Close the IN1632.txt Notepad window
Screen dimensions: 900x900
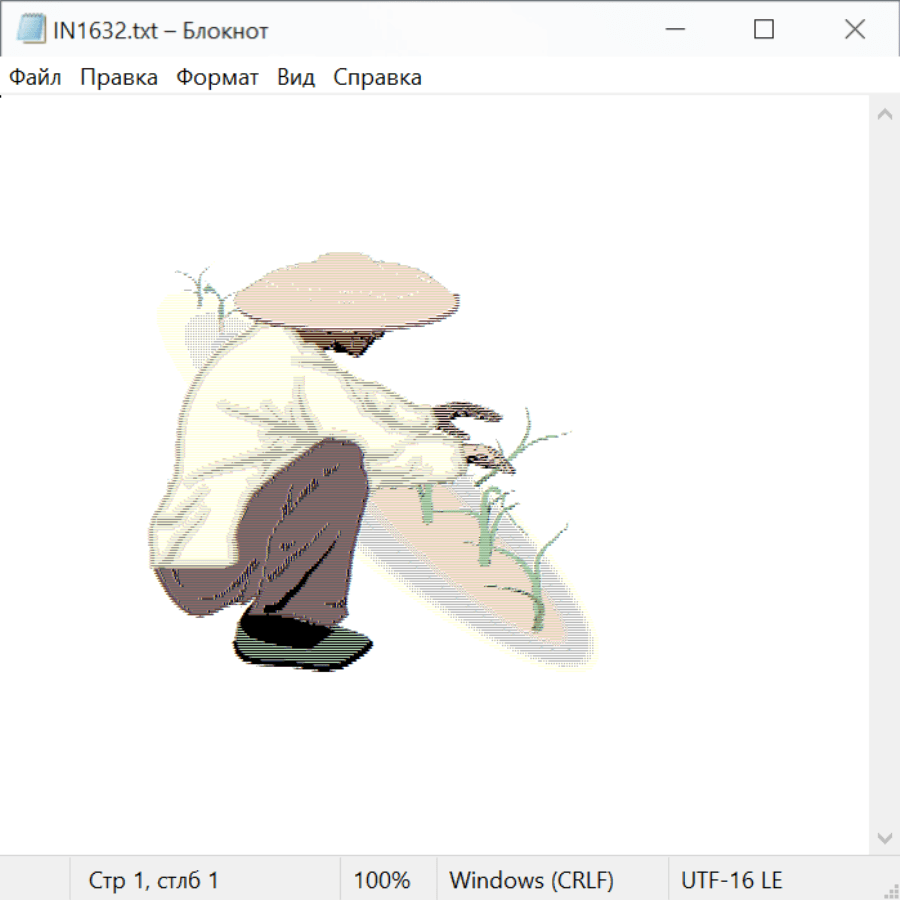tap(854, 30)
